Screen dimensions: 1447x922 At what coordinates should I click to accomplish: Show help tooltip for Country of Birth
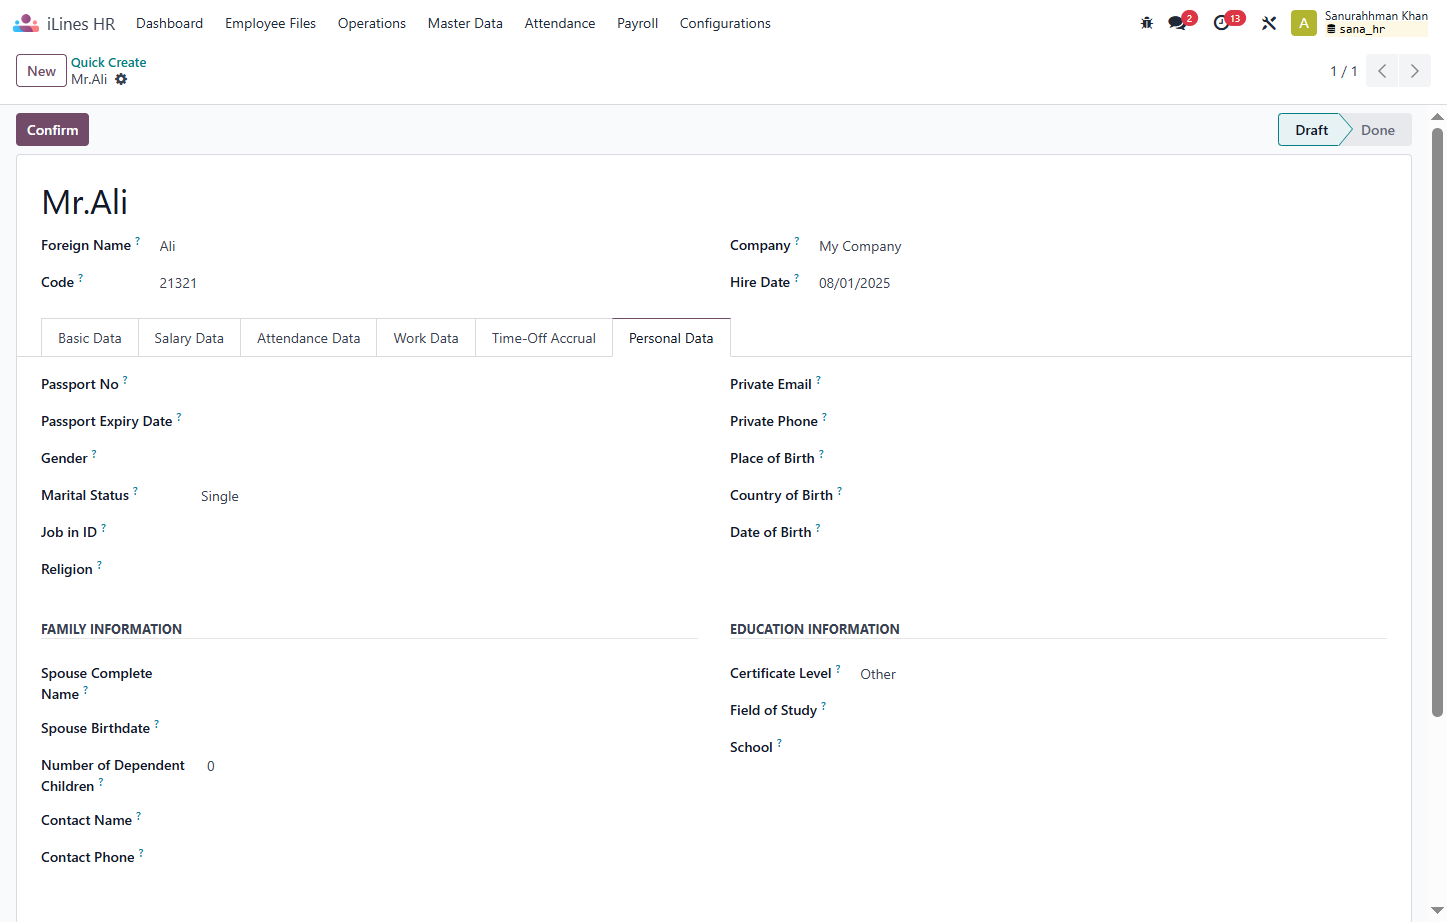(839, 490)
